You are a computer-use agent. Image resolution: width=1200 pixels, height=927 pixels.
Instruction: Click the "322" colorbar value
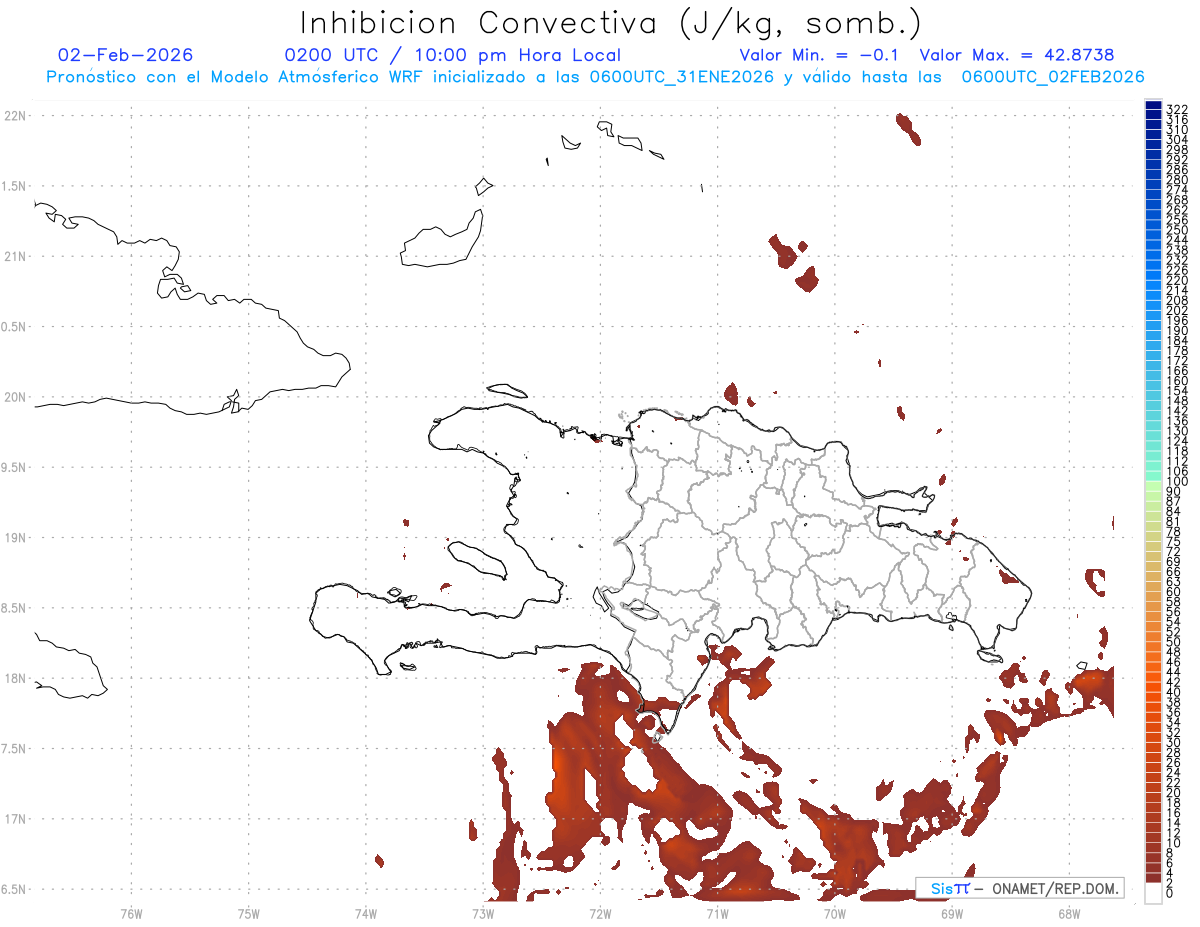1177,109
